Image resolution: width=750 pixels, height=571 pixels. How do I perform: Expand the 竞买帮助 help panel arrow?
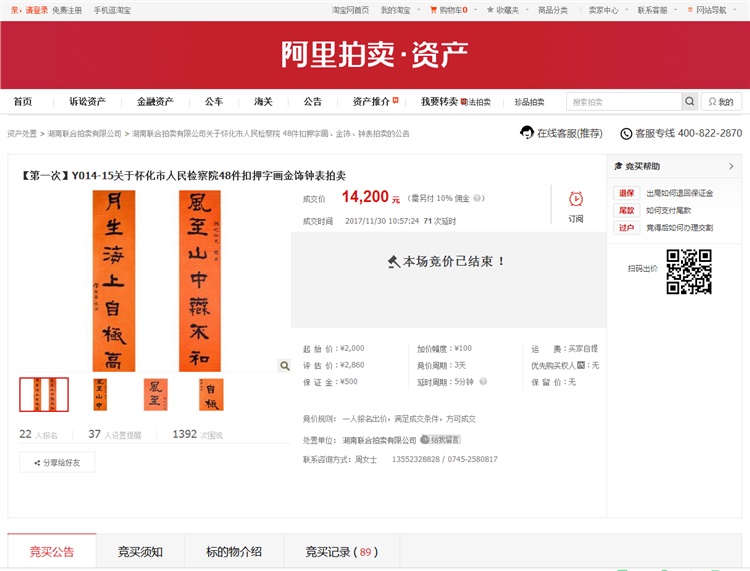click(731, 166)
